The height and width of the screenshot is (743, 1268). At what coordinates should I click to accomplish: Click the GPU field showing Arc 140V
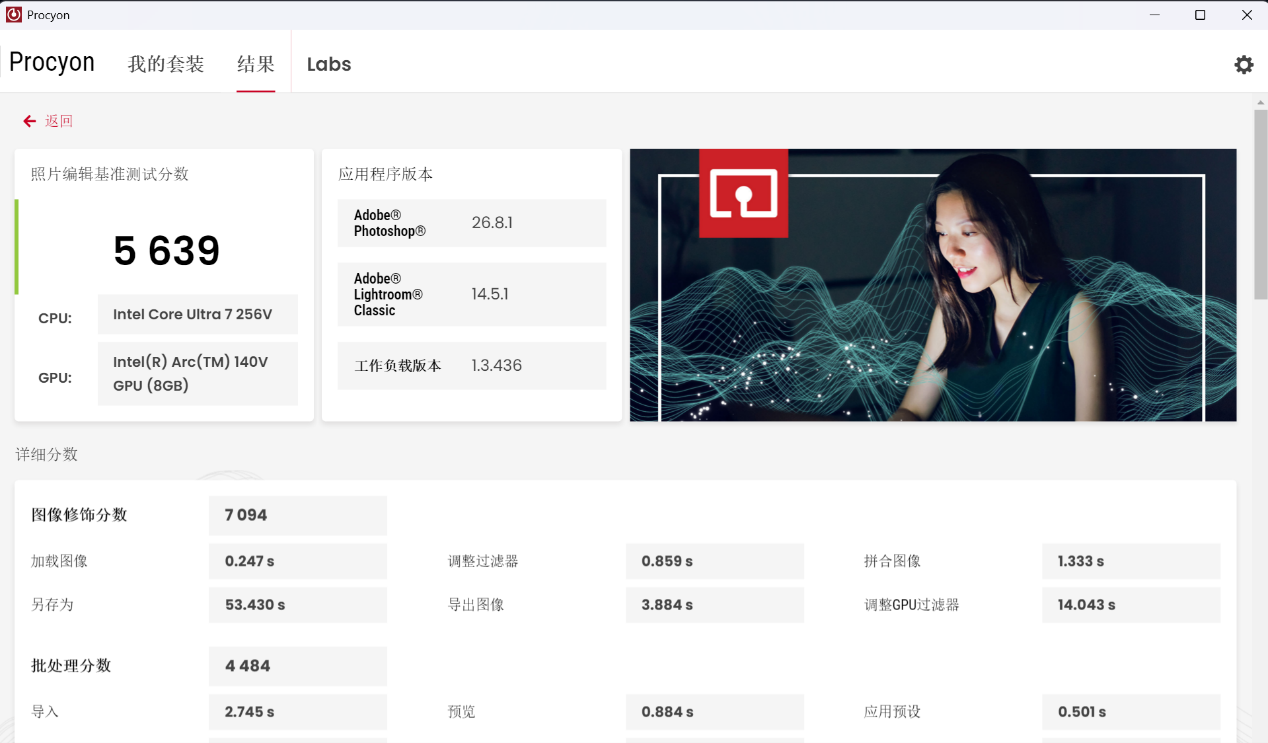[x=197, y=373]
